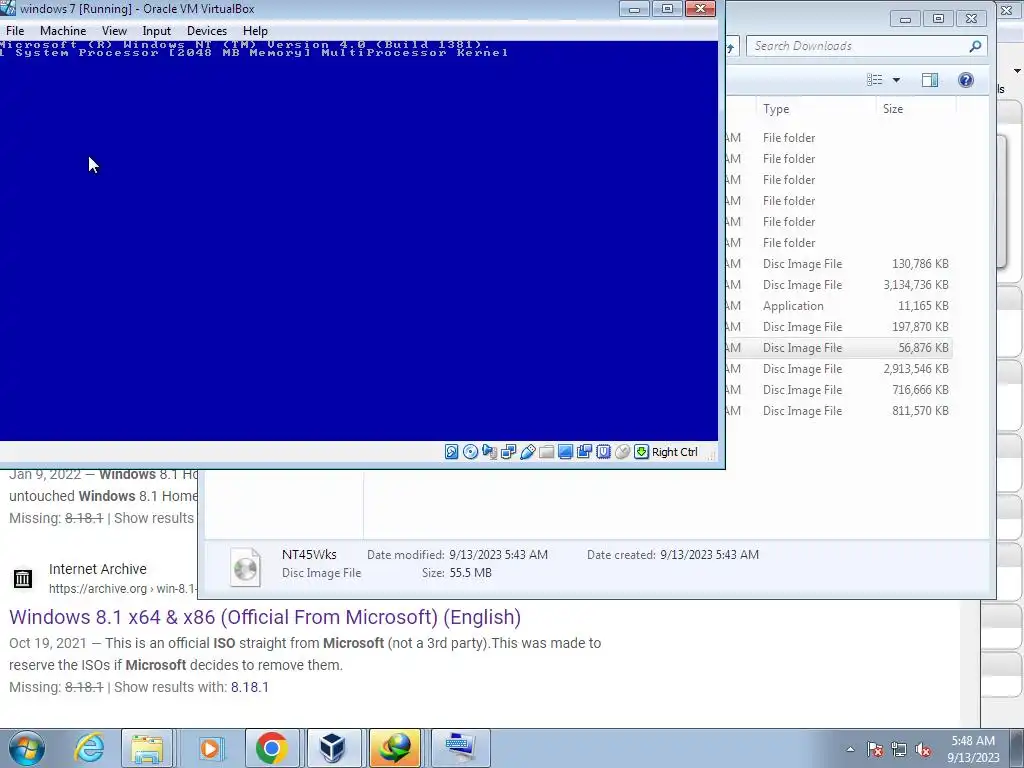Select the Application row sized 11,165 KB

point(839,306)
